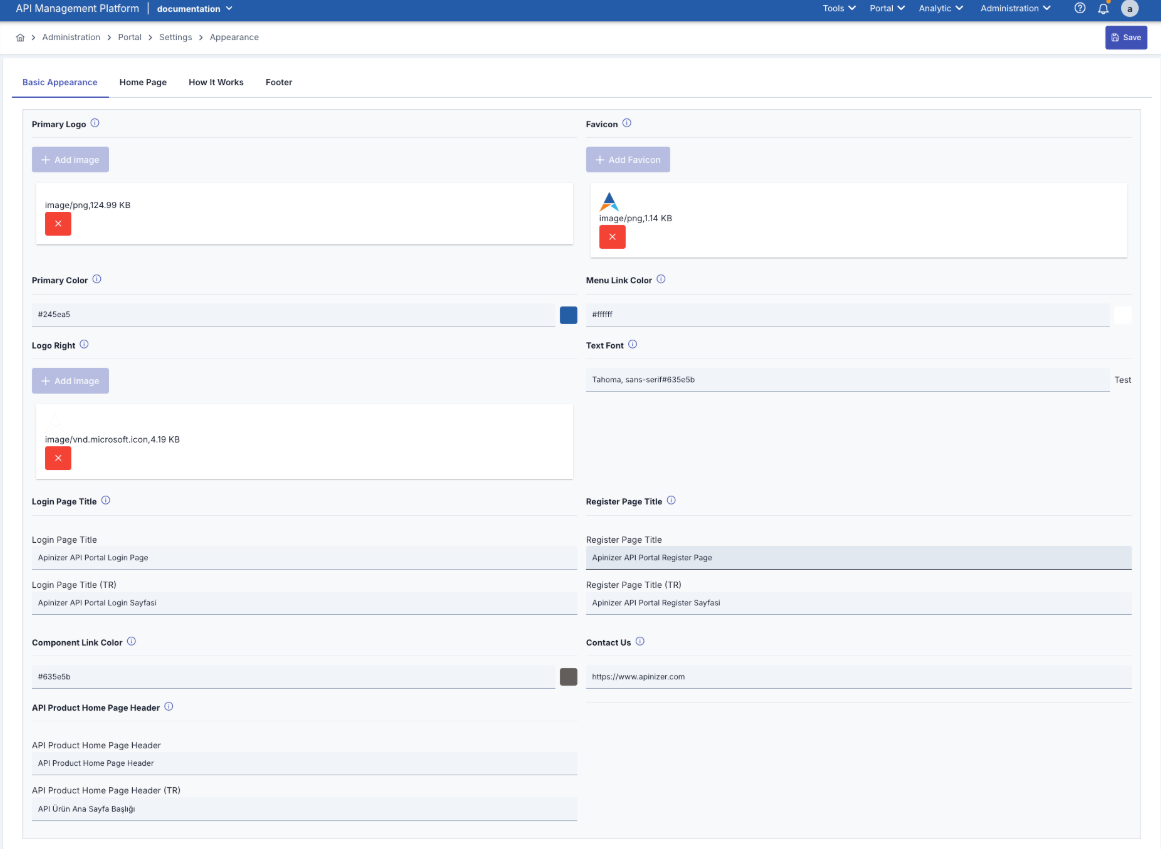Click info icon beside Favicon label
The height and width of the screenshot is (849, 1161).
pos(627,123)
